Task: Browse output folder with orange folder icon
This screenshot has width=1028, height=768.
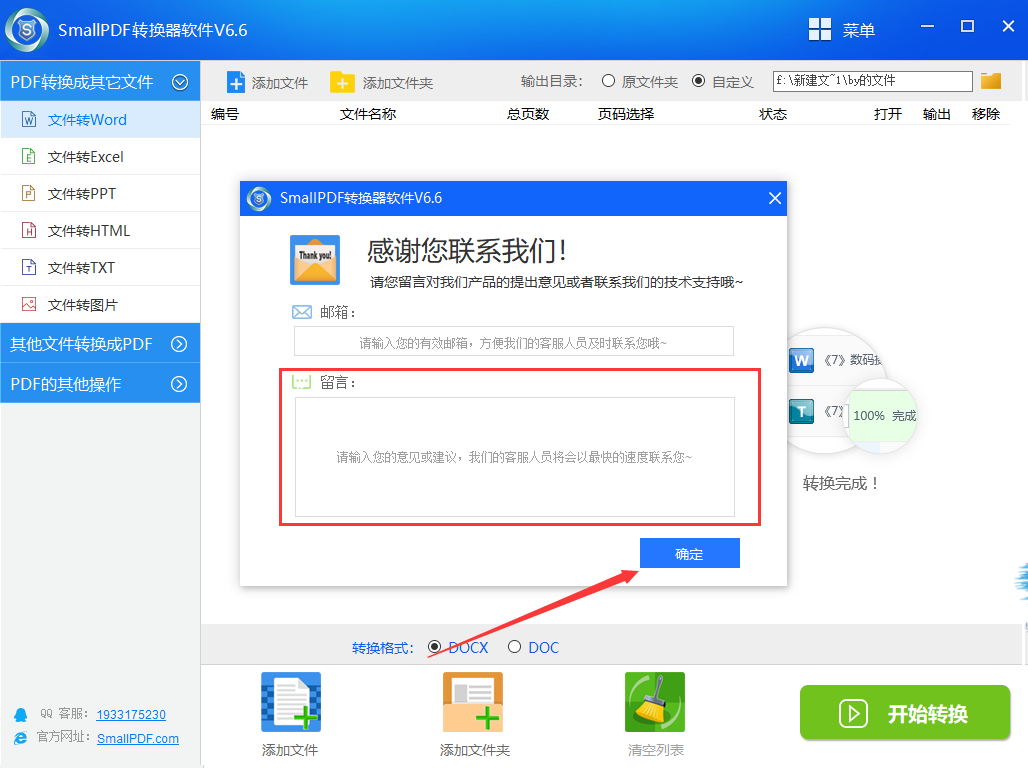Action: (991, 81)
